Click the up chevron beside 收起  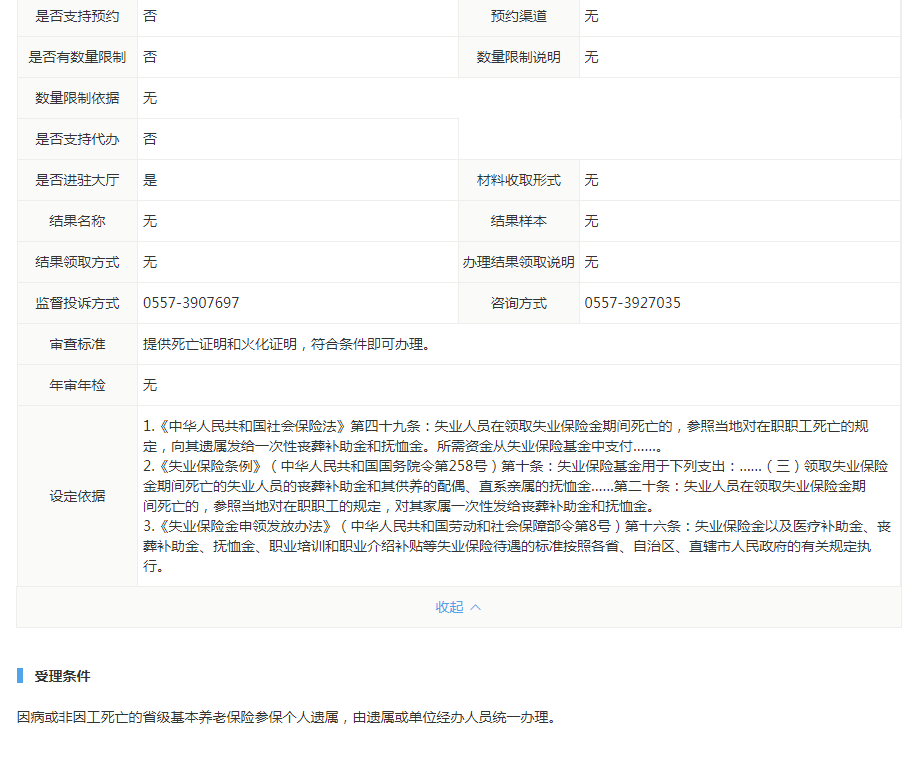point(476,607)
